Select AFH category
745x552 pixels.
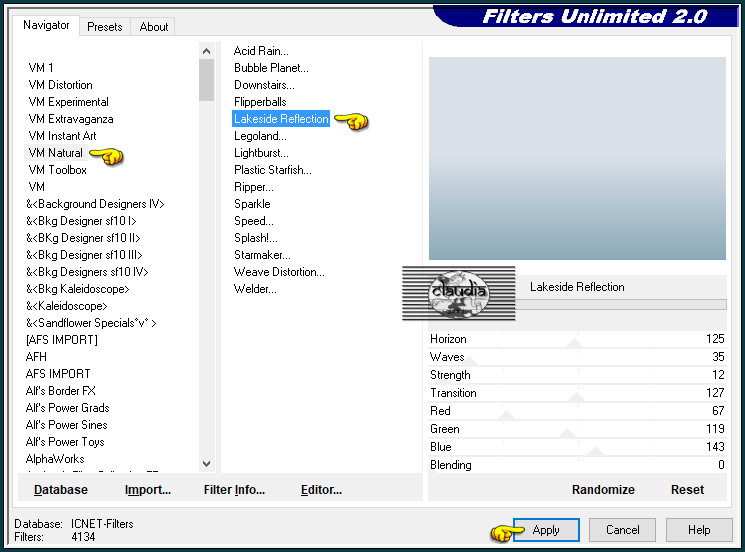(36, 357)
